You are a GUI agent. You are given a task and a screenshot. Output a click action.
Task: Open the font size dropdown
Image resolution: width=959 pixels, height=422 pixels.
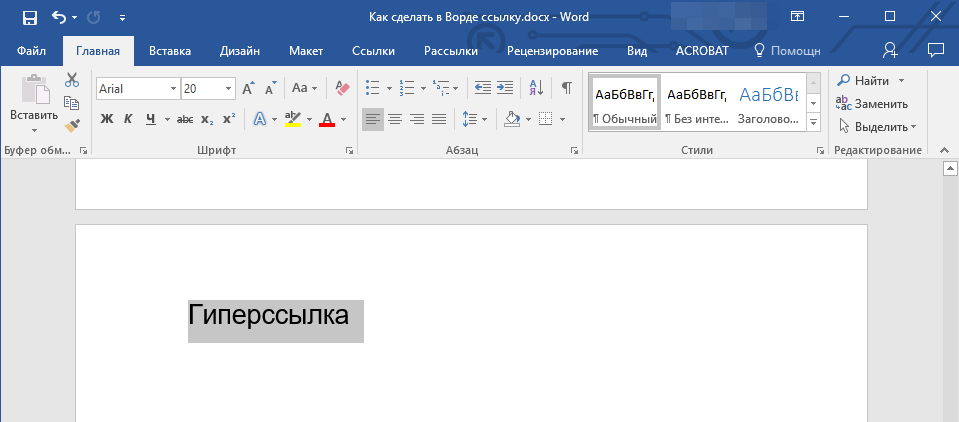229,89
